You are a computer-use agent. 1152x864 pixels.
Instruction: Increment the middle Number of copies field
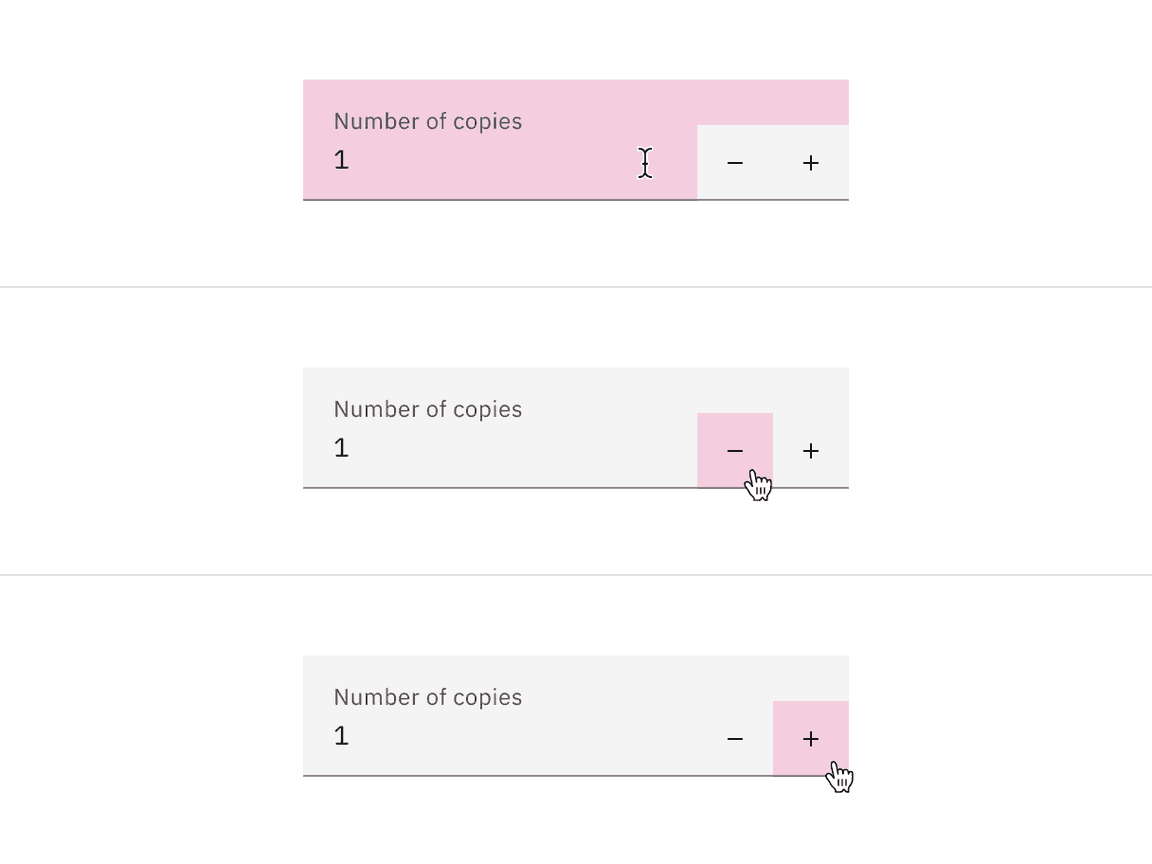[810, 450]
